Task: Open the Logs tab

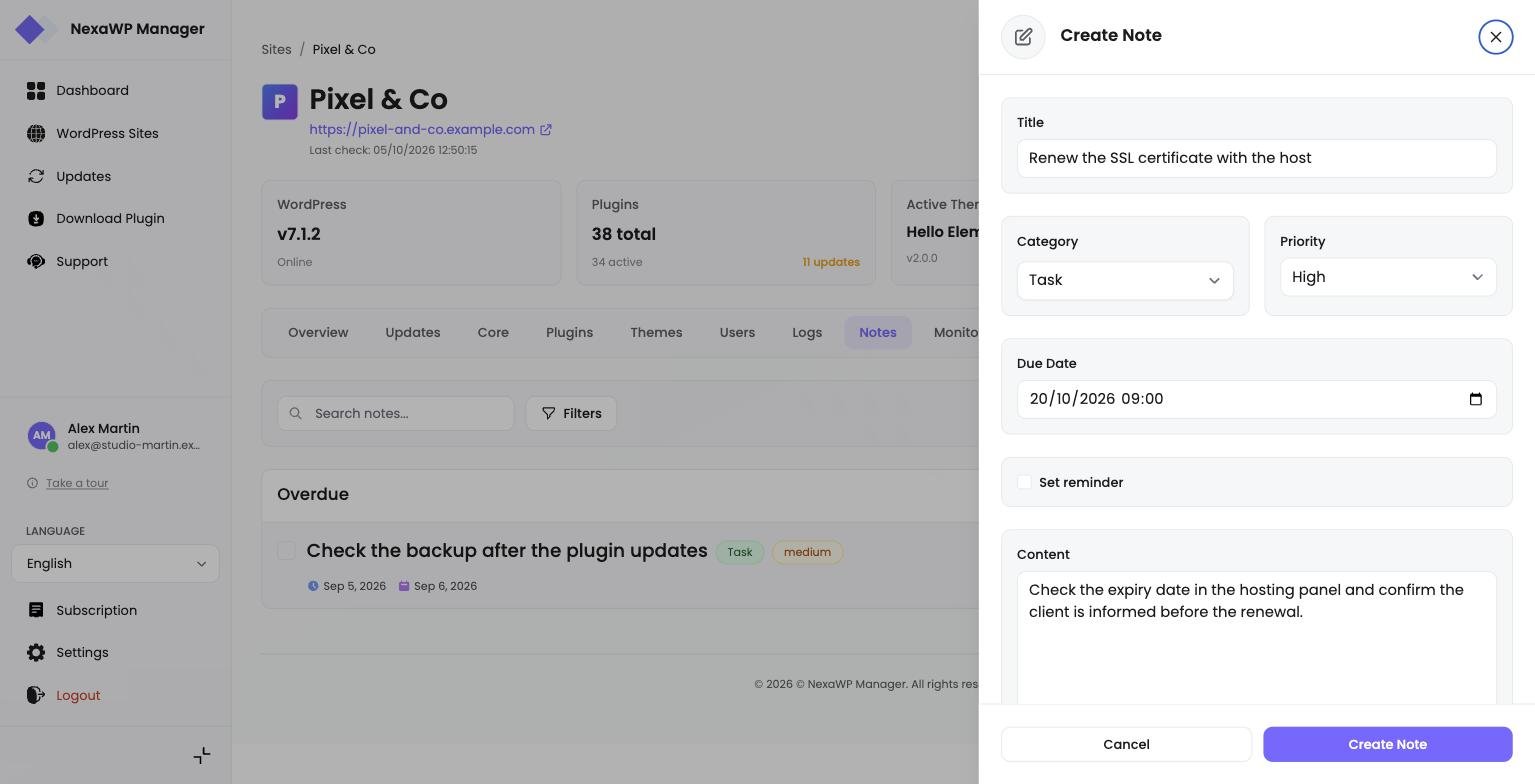Action: (x=807, y=333)
